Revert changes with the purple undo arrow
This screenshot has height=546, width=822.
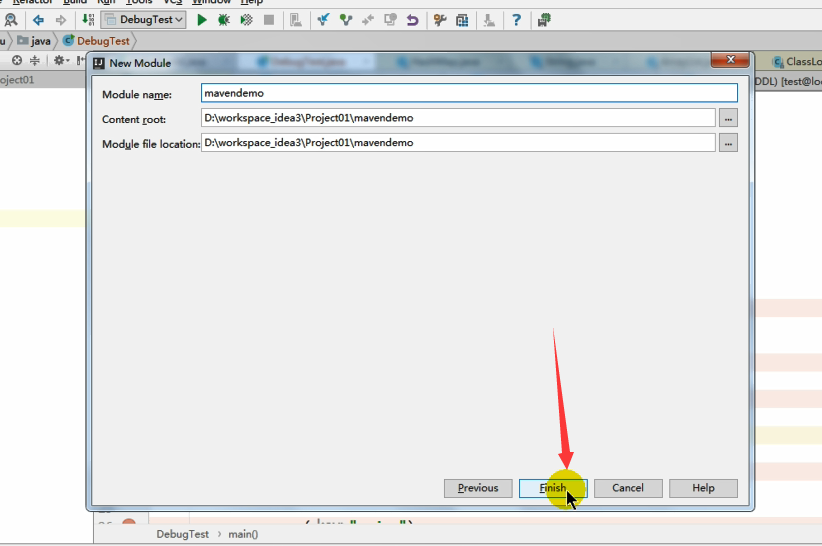coord(413,20)
